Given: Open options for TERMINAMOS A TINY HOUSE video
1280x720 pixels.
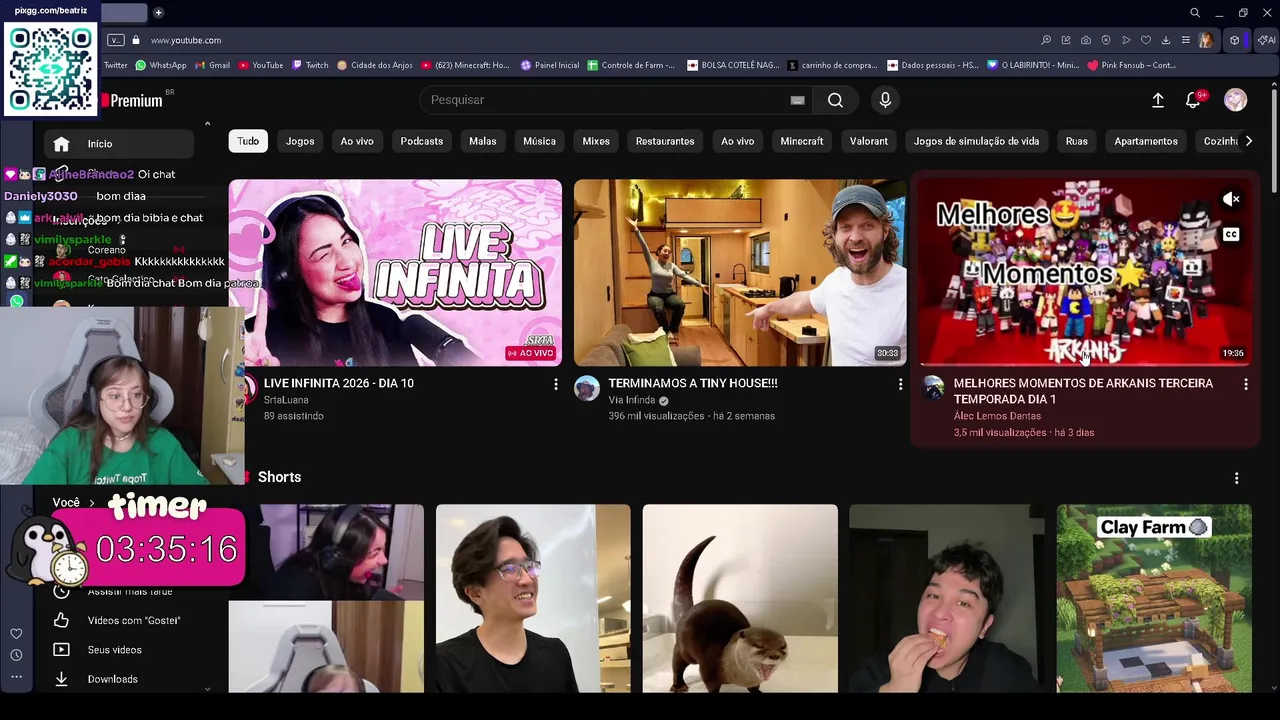Looking at the screenshot, I should (x=900, y=384).
